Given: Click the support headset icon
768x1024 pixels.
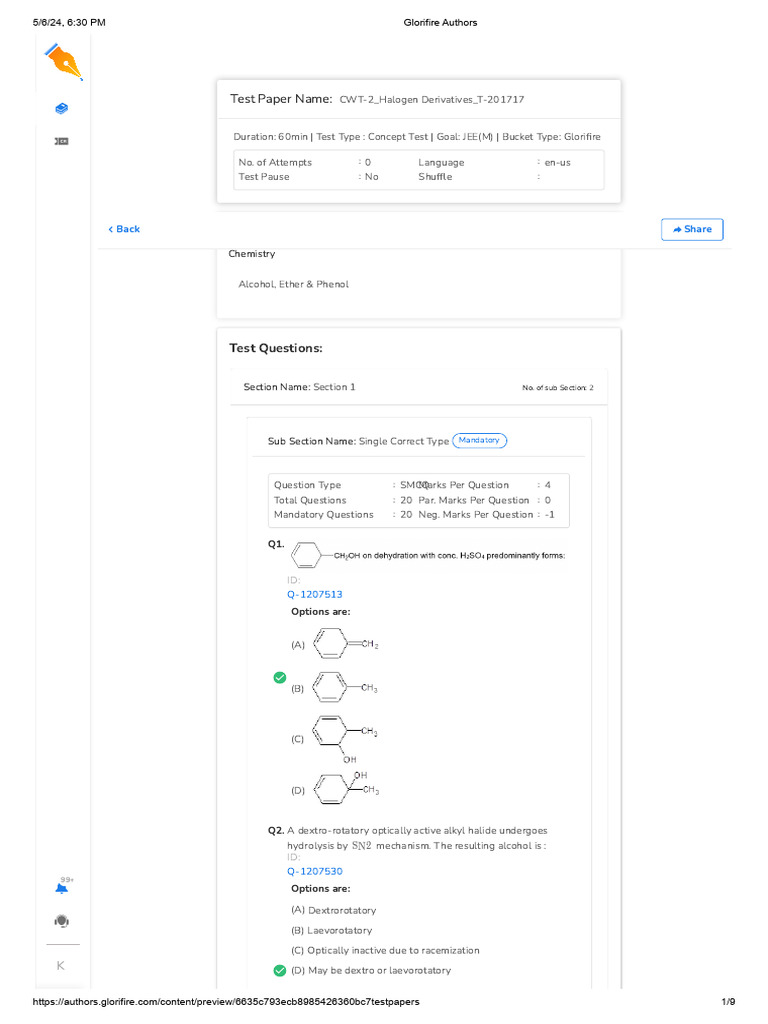Looking at the screenshot, I should click(61, 921).
